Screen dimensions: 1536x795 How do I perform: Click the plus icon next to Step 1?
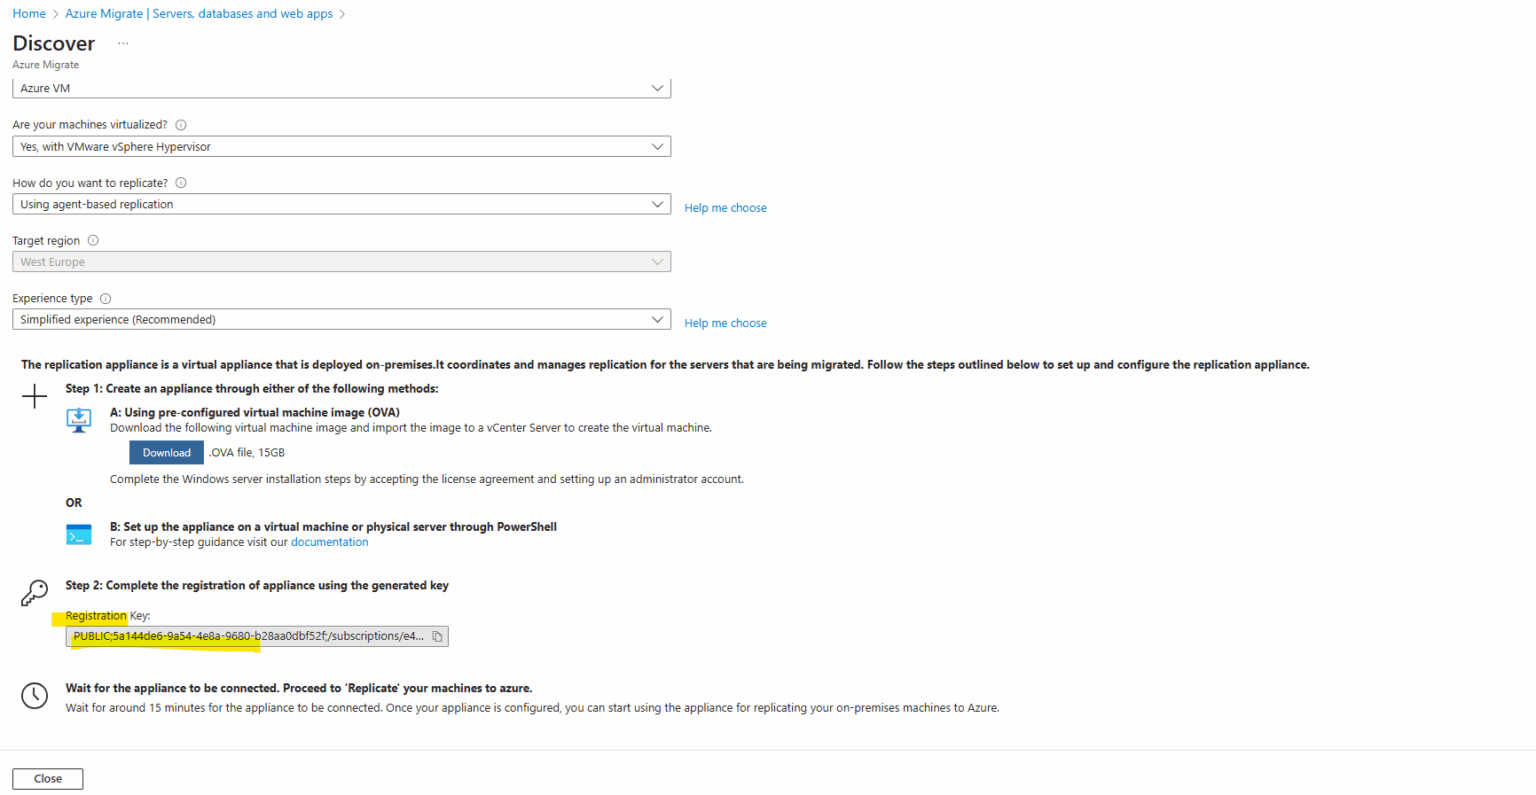coord(34,396)
